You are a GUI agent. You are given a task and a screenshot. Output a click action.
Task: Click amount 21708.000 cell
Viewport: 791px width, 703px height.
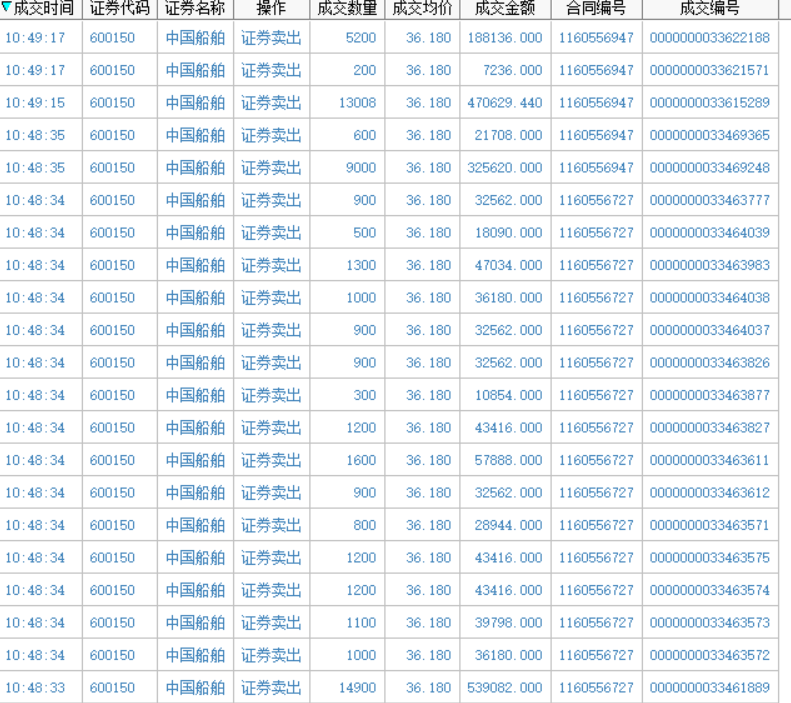click(x=508, y=136)
